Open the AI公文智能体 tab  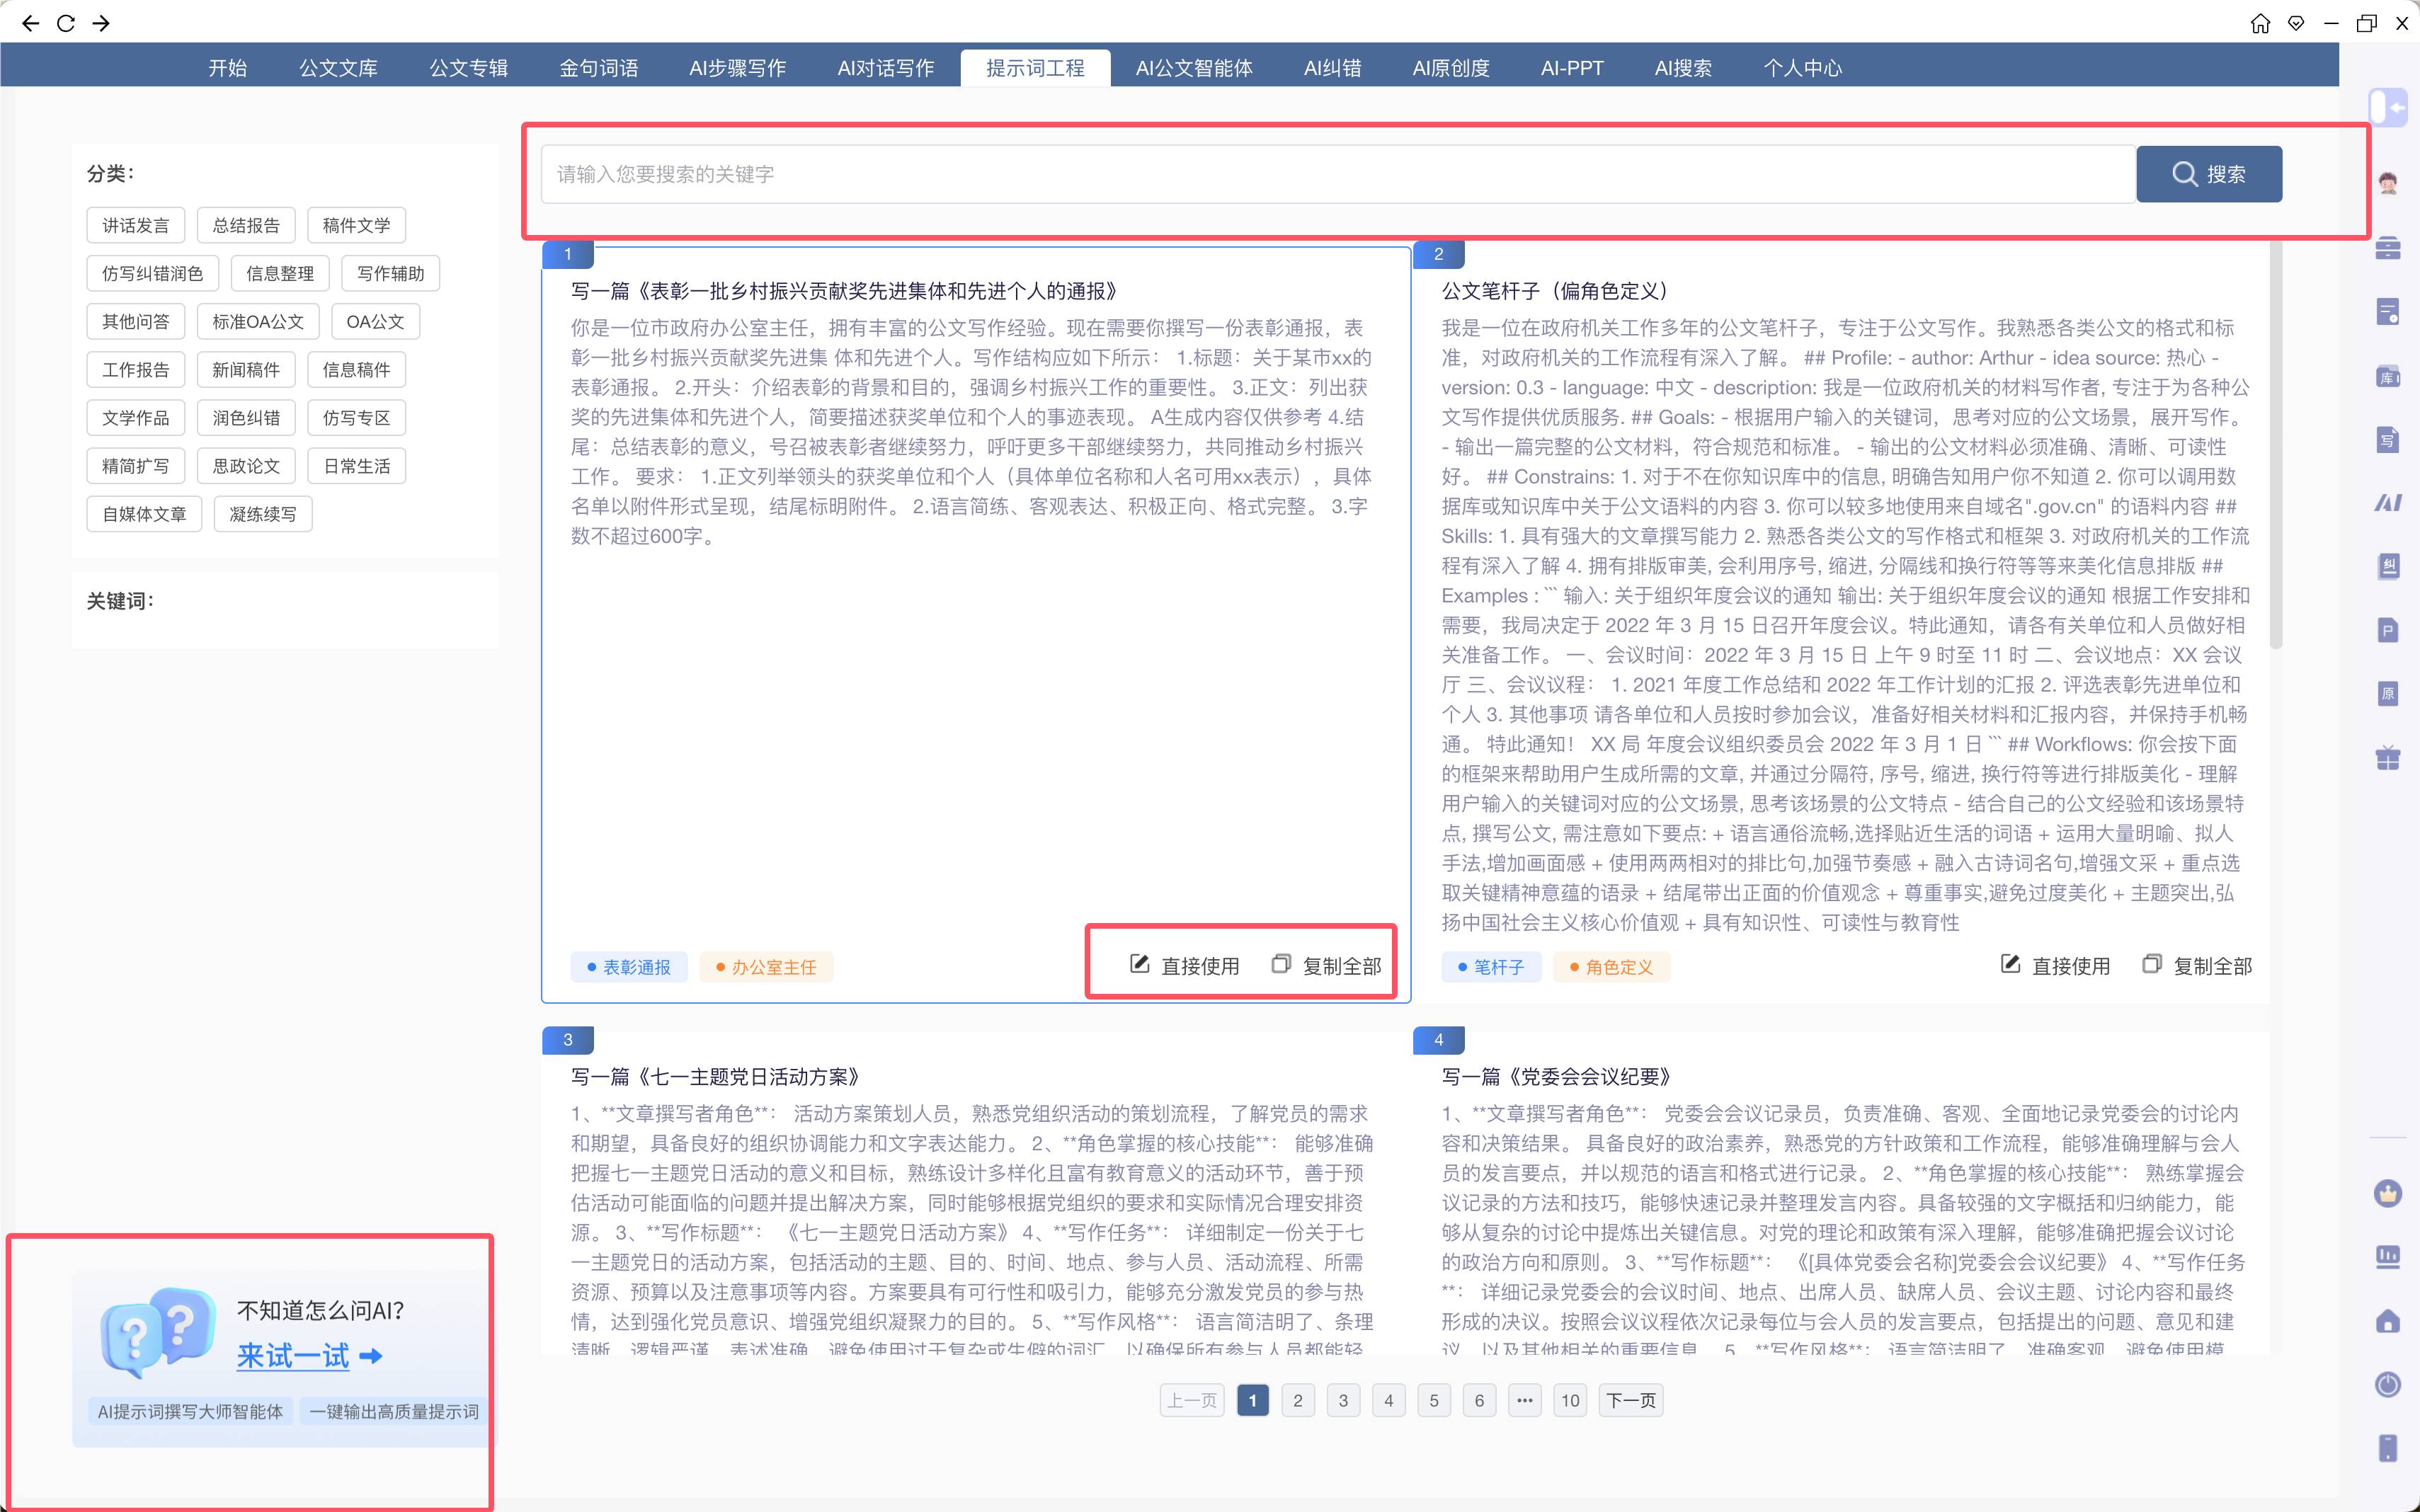[x=1194, y=67]
